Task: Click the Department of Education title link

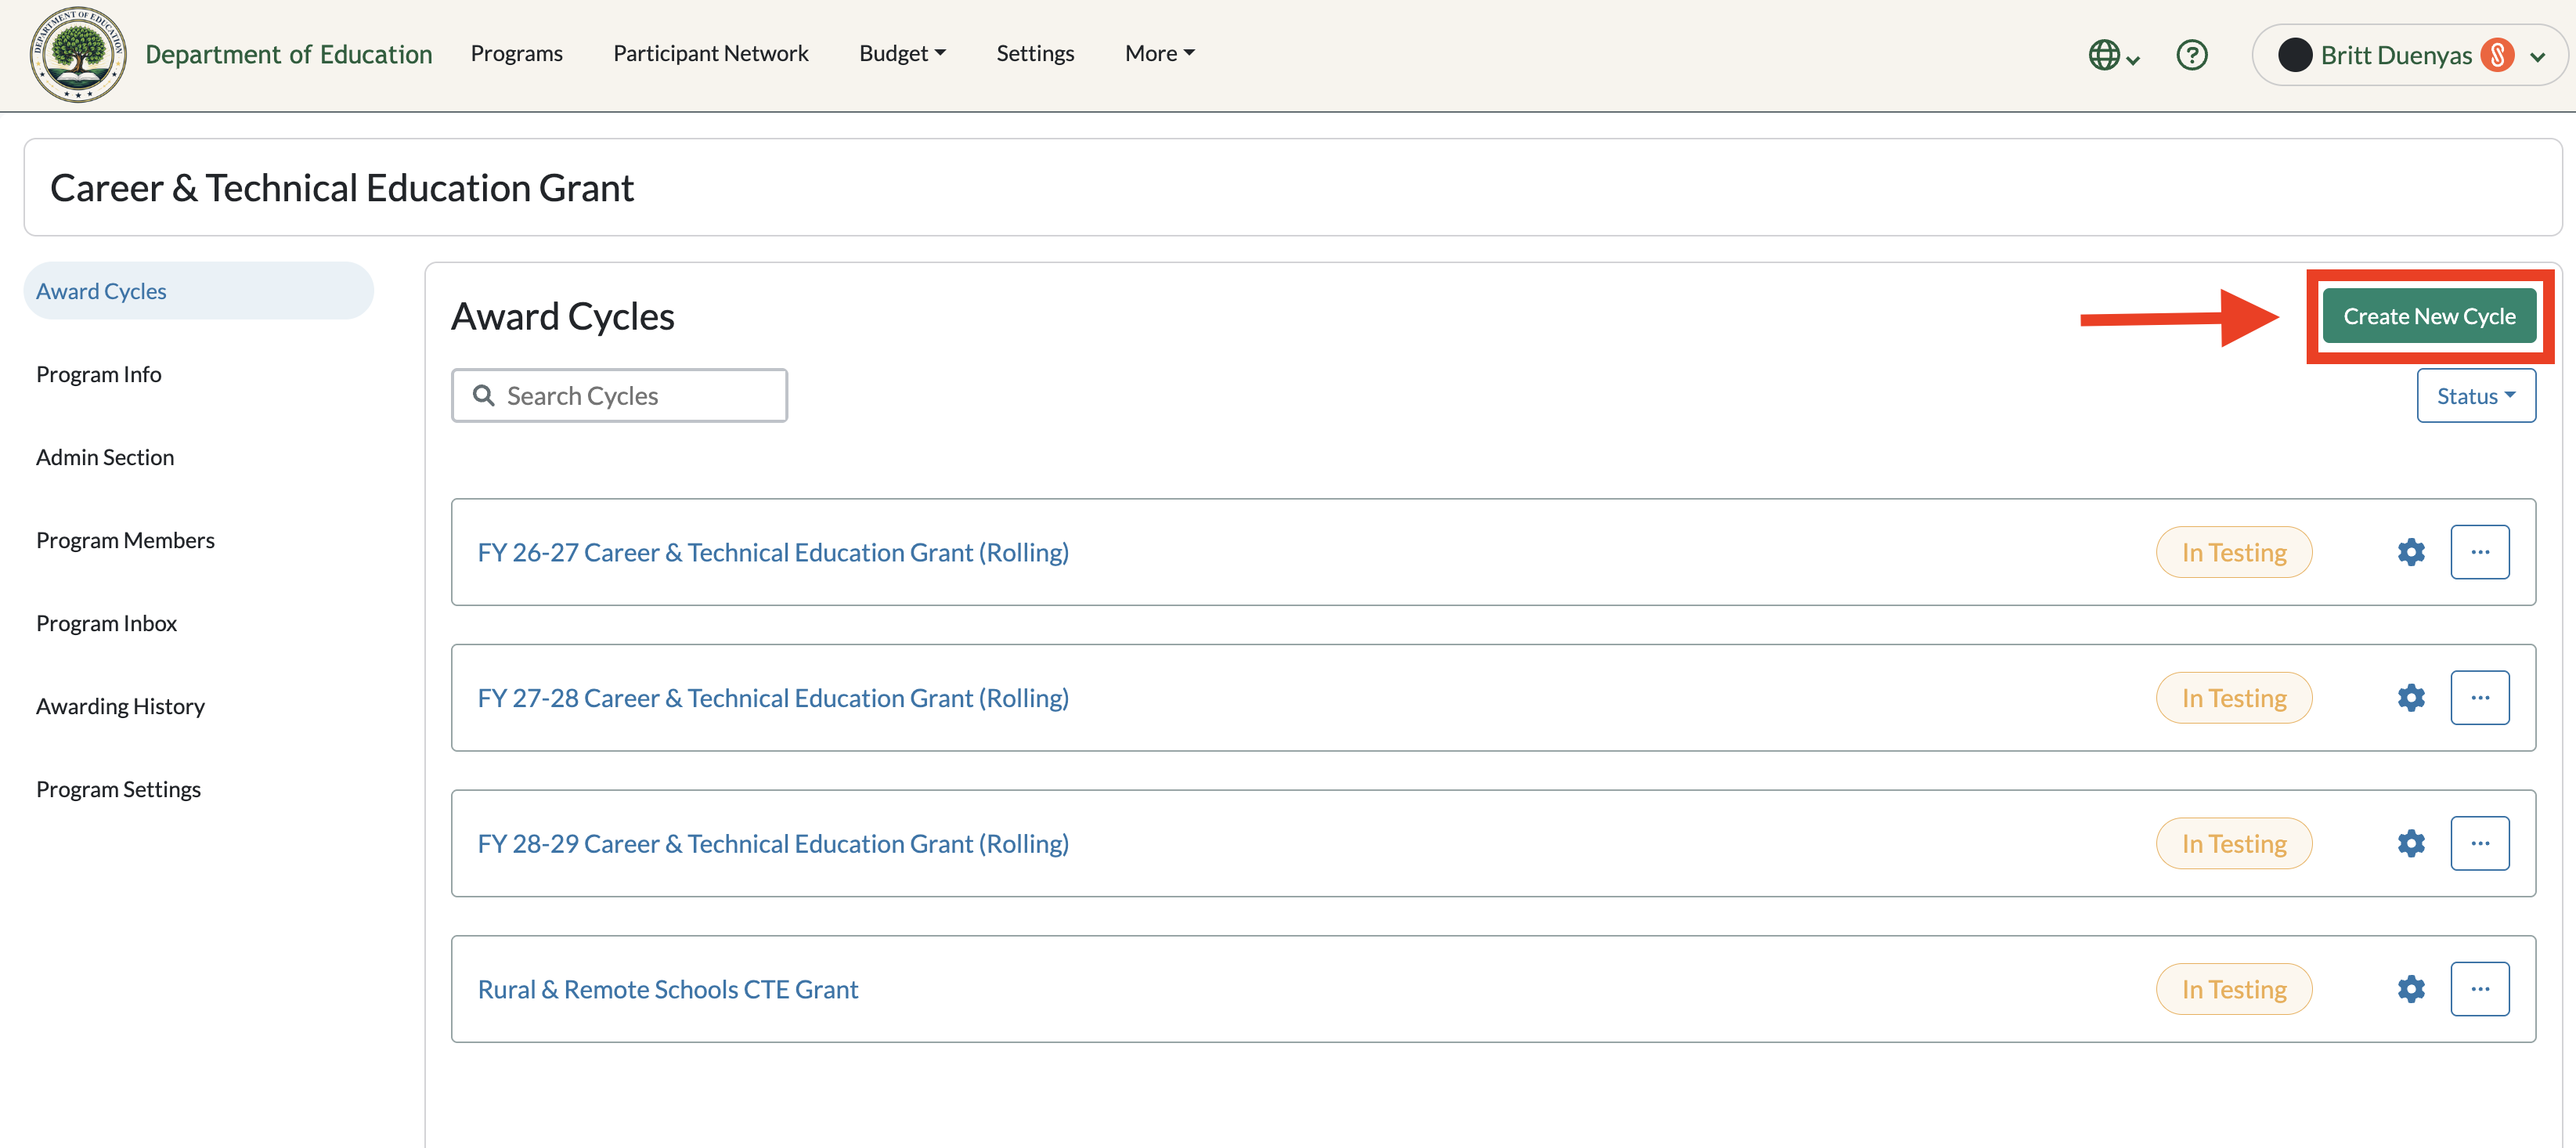Action: pyautogui.click(x=289, y=54)
